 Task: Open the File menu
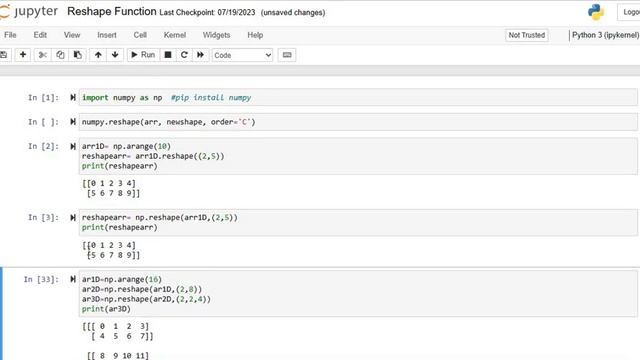pos(10,35)
